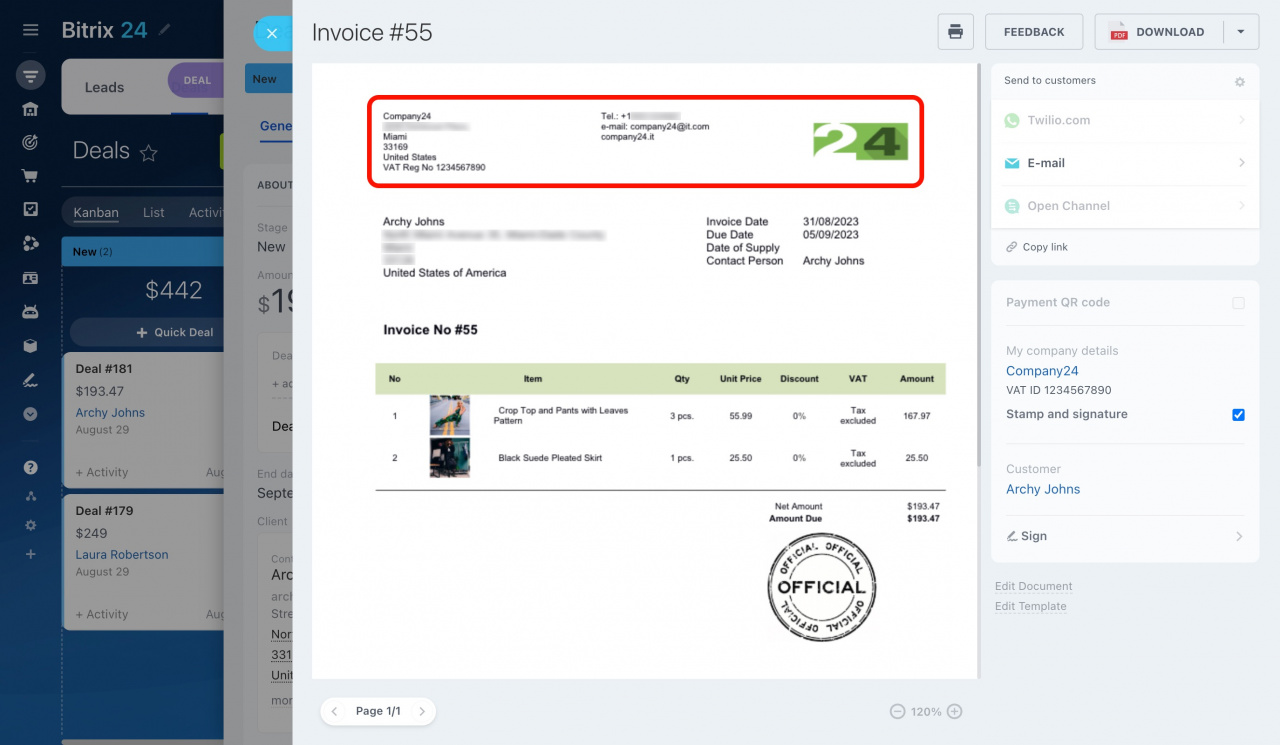Select the DEAL tab

pyautogui.click(x=197, y=81)
